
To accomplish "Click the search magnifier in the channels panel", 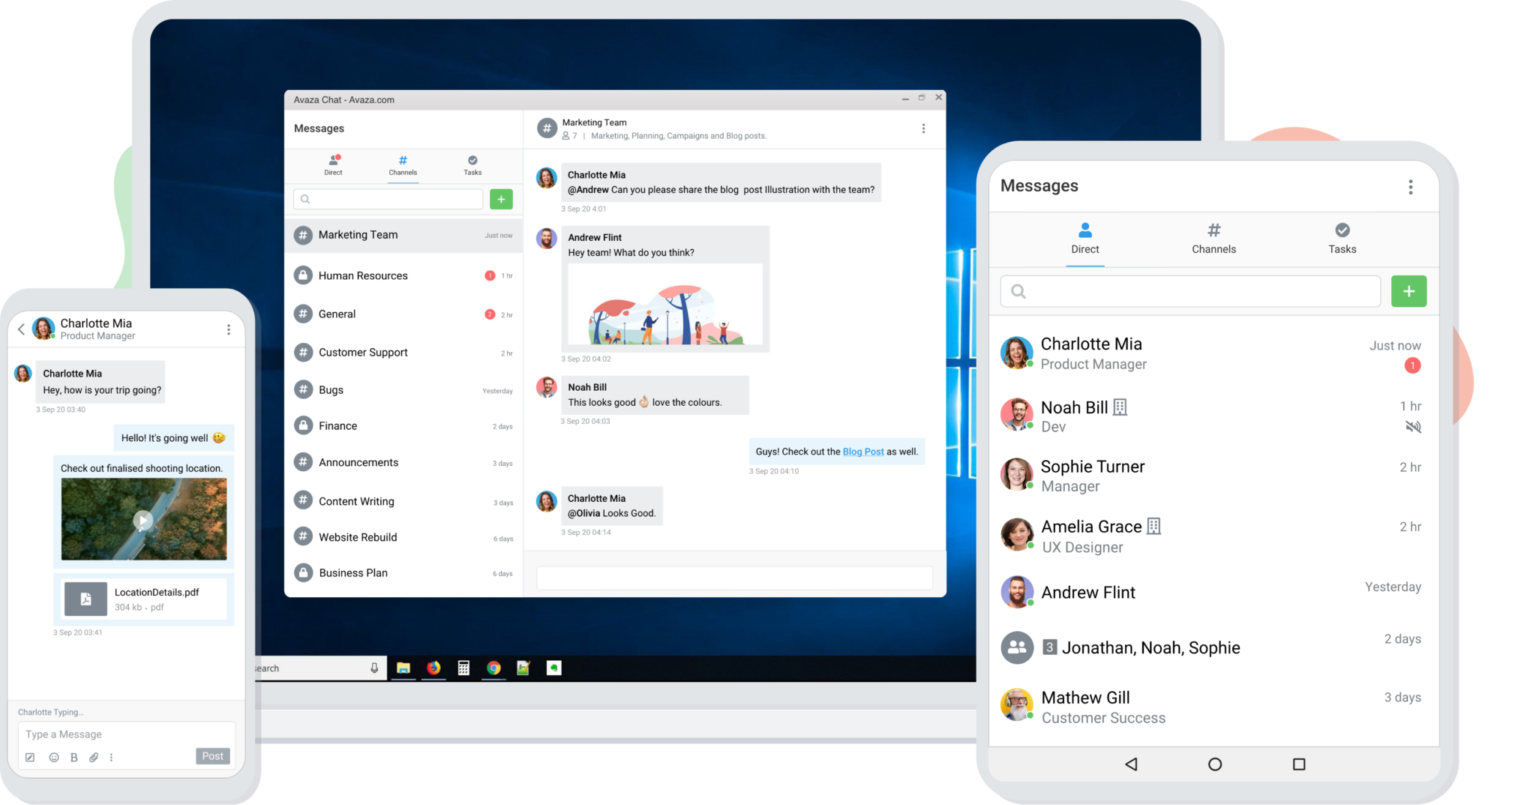I will click(304, 199).
